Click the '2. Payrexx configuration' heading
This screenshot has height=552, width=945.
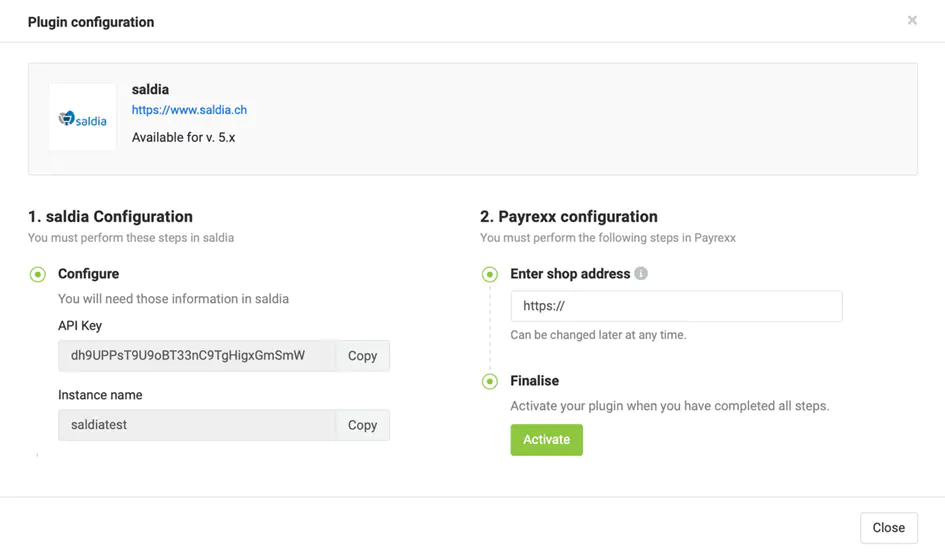pyautogui.click(x=569, y=216)
